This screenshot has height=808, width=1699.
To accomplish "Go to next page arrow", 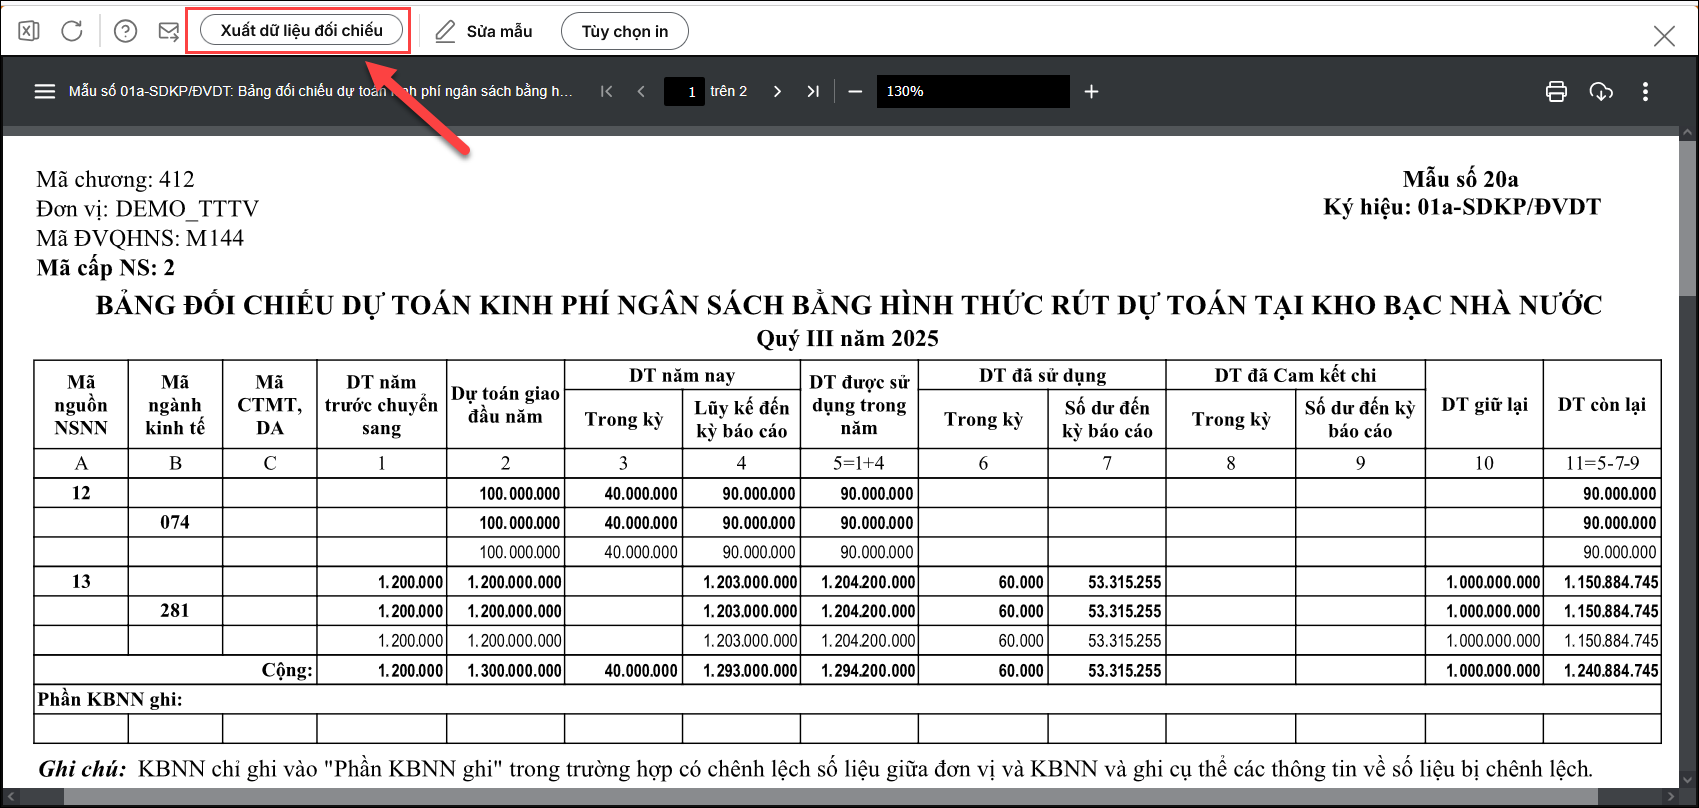I will (777, 91).
